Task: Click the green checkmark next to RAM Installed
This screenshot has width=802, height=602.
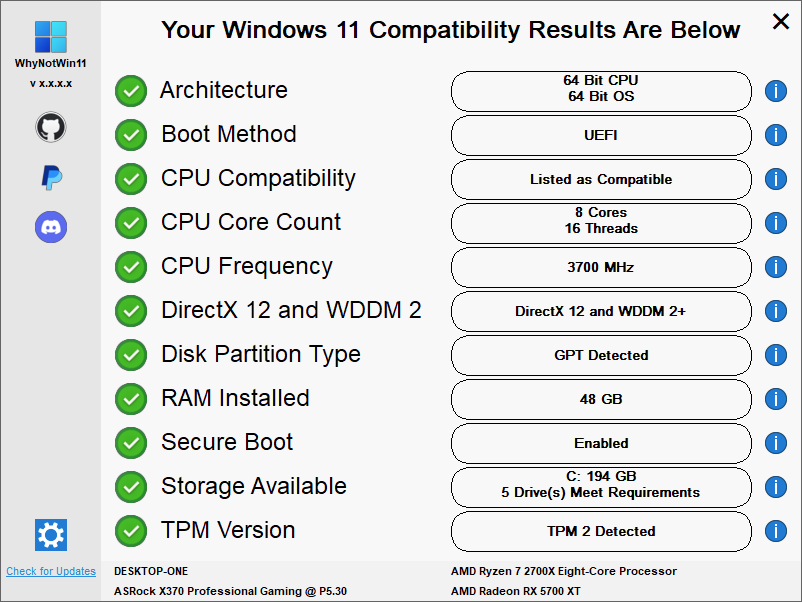Action: [x=131, y=399]
